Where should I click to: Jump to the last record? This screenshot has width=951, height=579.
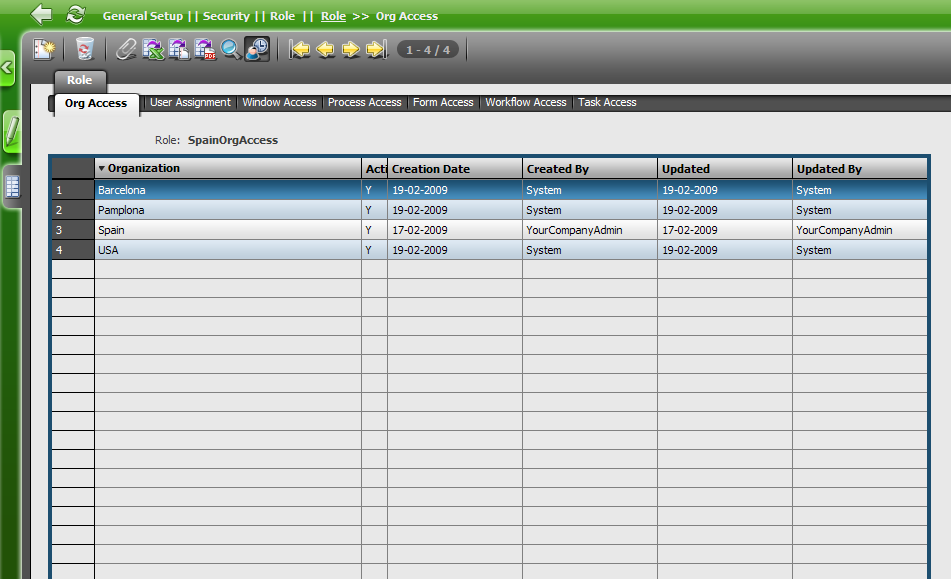(x=376, y=49)
